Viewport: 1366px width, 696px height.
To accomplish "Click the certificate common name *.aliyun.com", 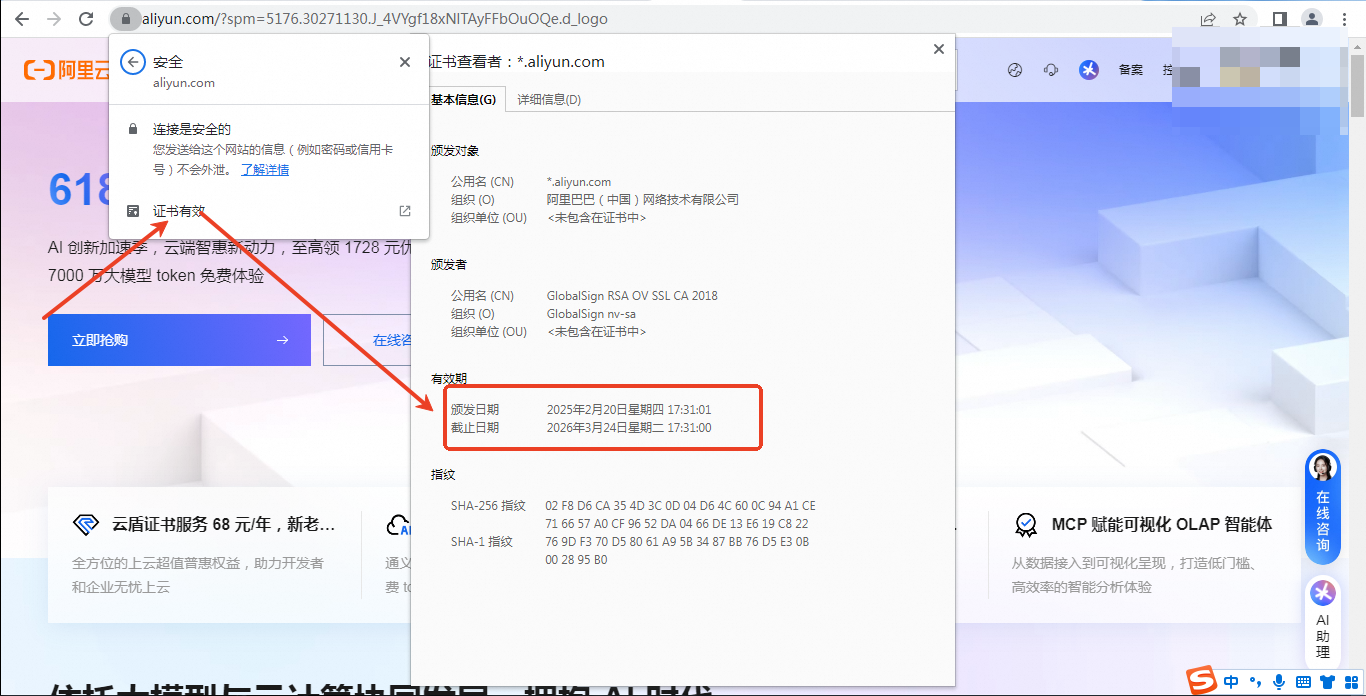I will click(x=578, y=182).
